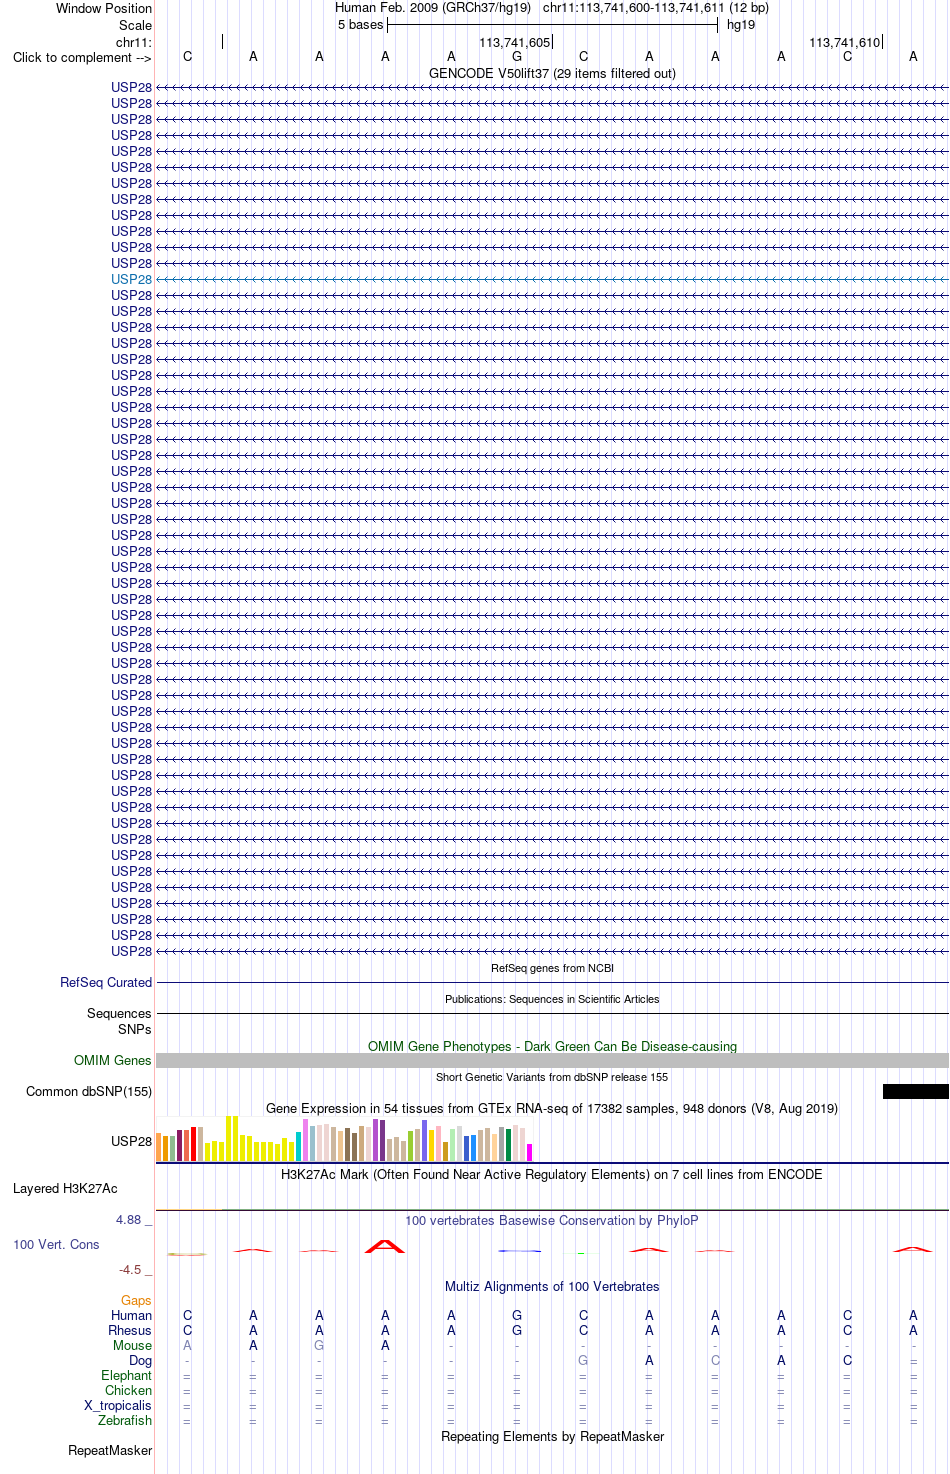The width and height of the screenshot is (950, 1474).
Task: Click the G base in the sequence row
Action: pyautogui.click(x=517, y=56)
